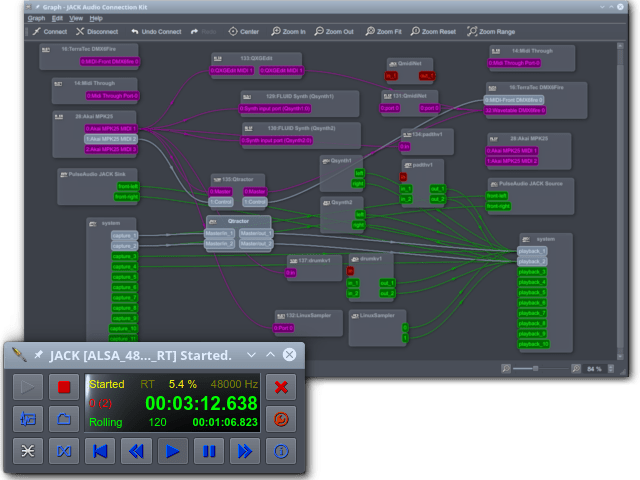Rewind transport to start
The width and height of the screenshot is (640, 480).
(100, 451)
